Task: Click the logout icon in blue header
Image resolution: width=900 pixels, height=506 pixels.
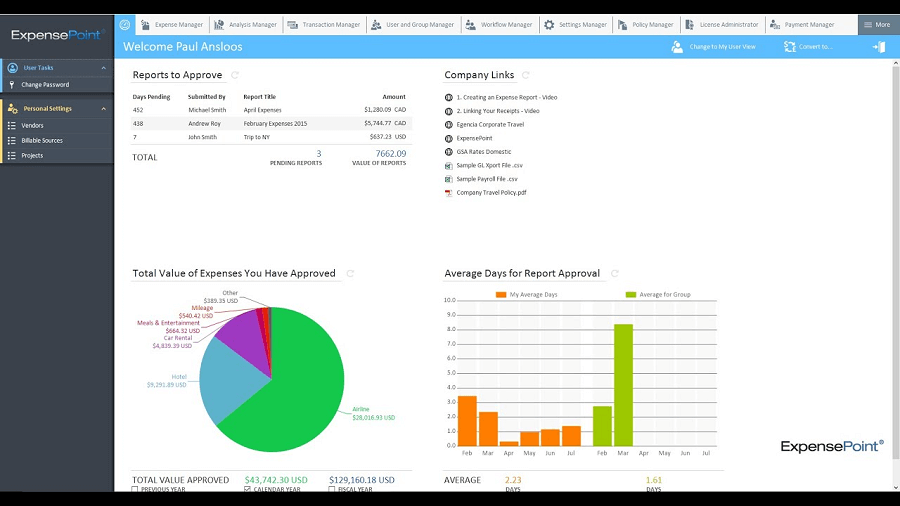Action: (x=879, y=47)
